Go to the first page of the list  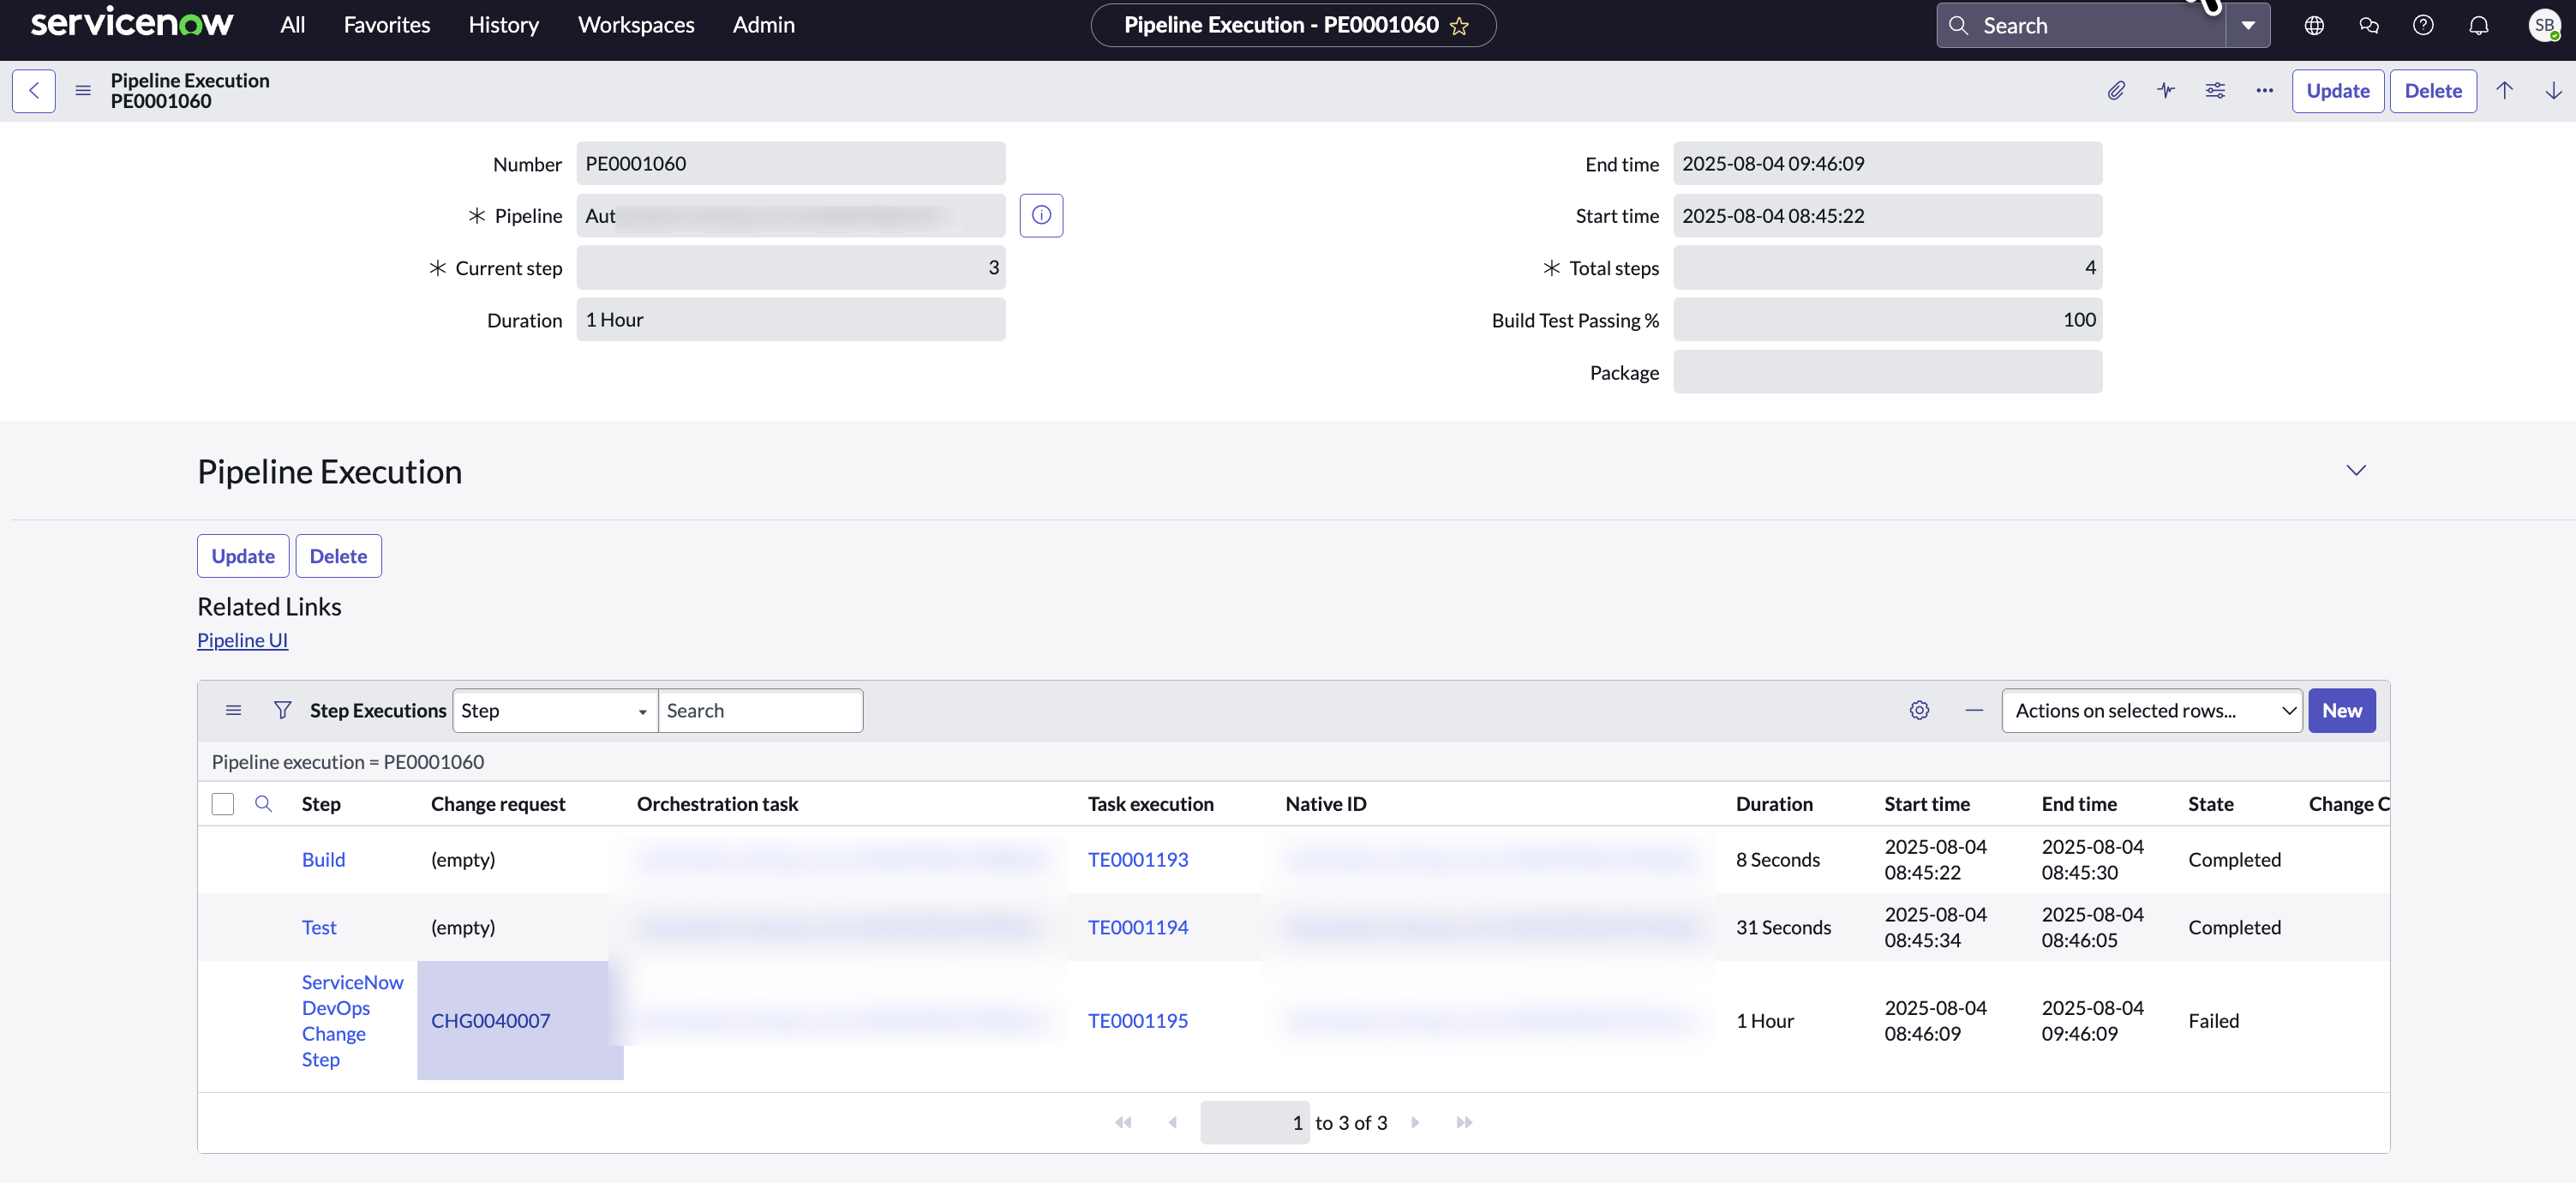pyautogui.click(x=1123, y=1122)
